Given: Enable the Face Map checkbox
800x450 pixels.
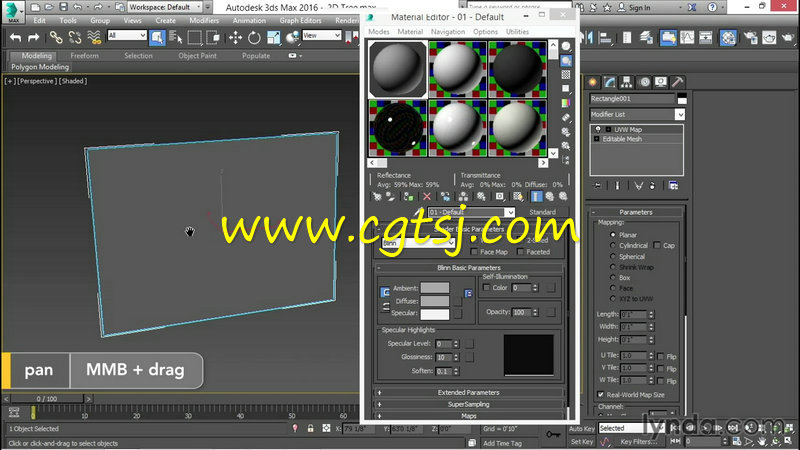Looking at the screenshot, I should [x=474, y=252].
